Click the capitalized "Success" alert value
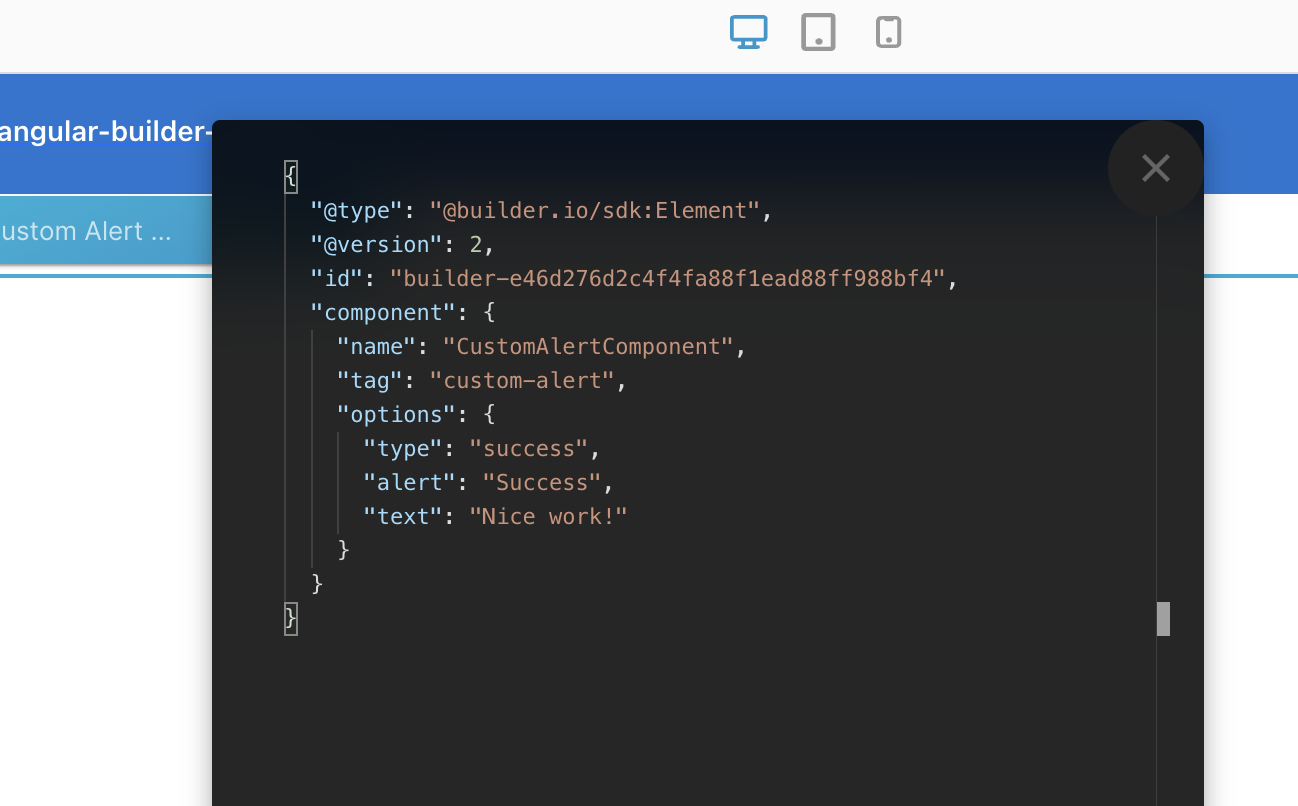This screenshot has height=806, width=1298. [x=541, y=482]
